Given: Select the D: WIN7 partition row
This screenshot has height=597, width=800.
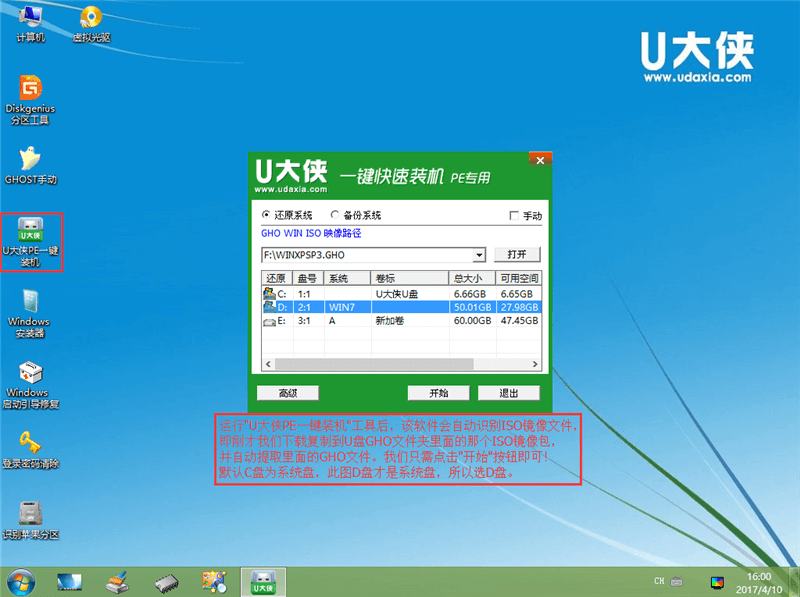Looking at the screenshot, I should tap(402, 307).
